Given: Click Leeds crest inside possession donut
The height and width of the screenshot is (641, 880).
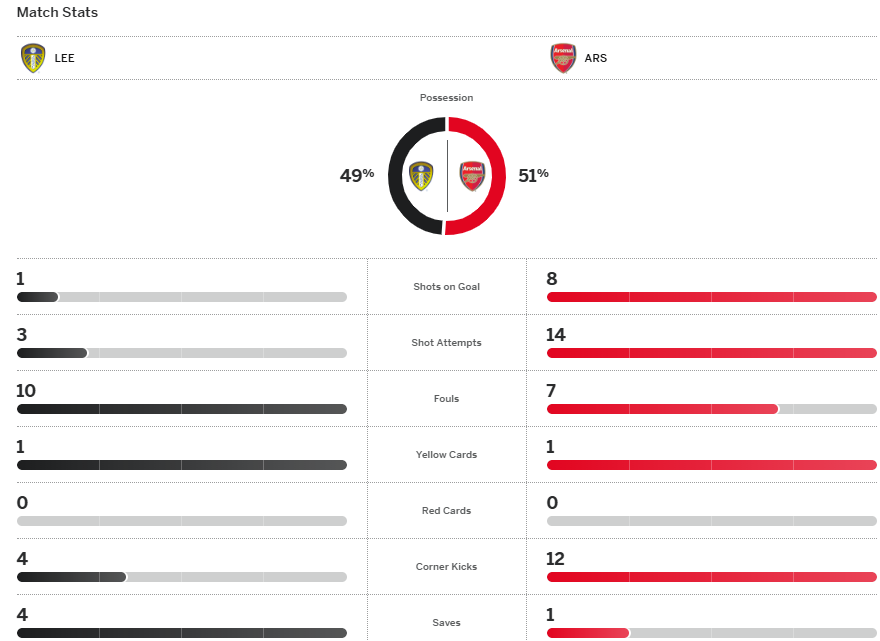Looking at the screenshot, I should click(422, 176).
